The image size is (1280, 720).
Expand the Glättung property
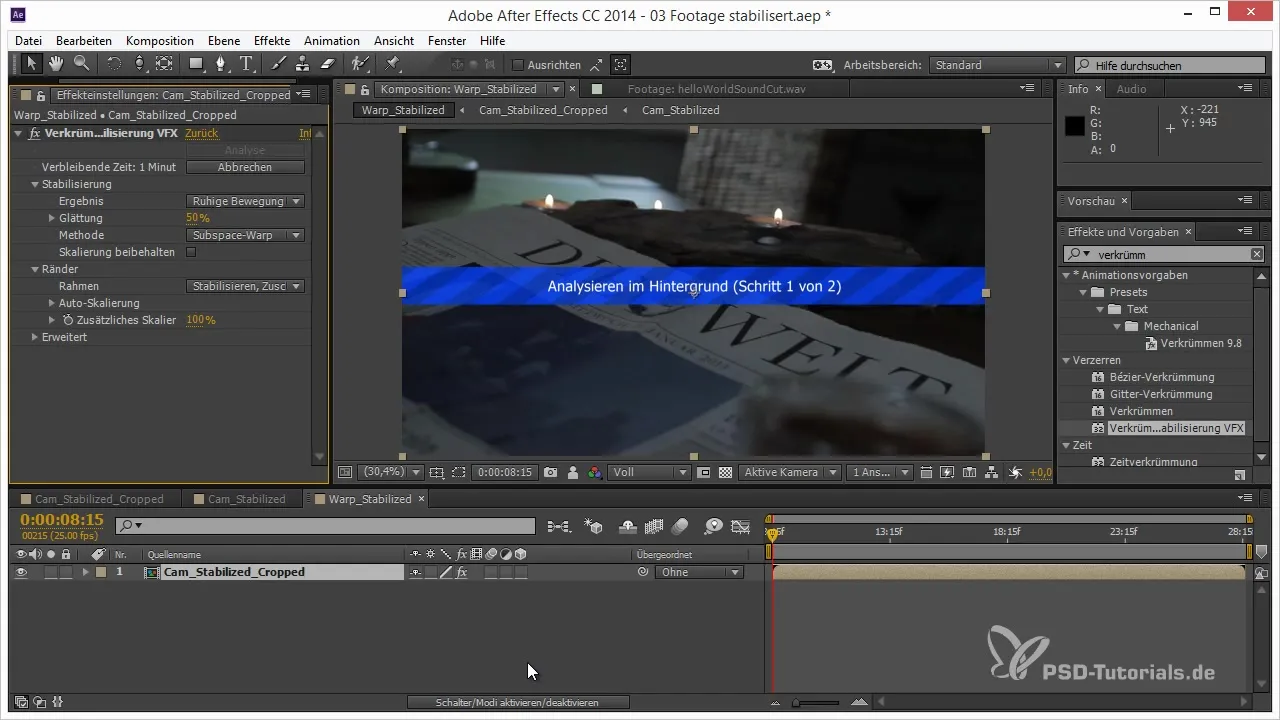click(x=52, y=218)
